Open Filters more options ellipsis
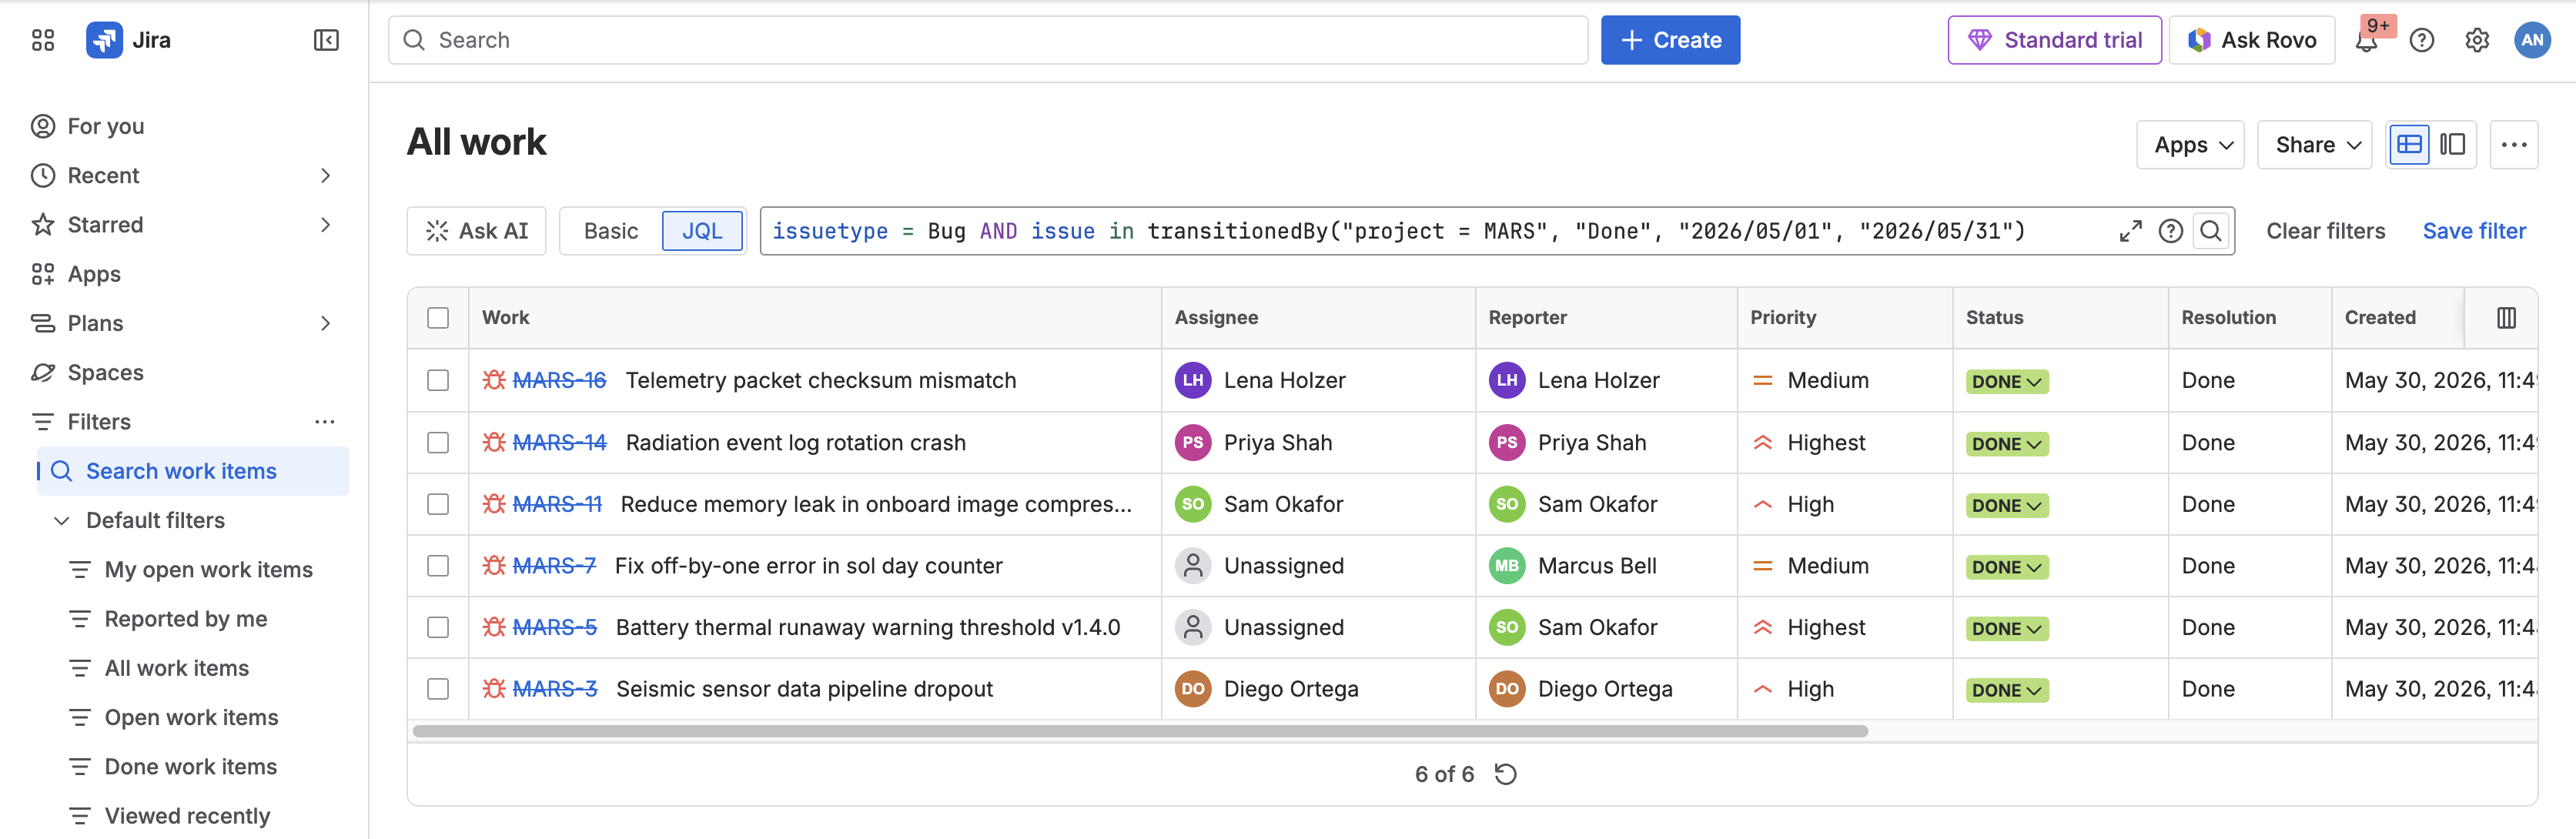 pos(325,422)
